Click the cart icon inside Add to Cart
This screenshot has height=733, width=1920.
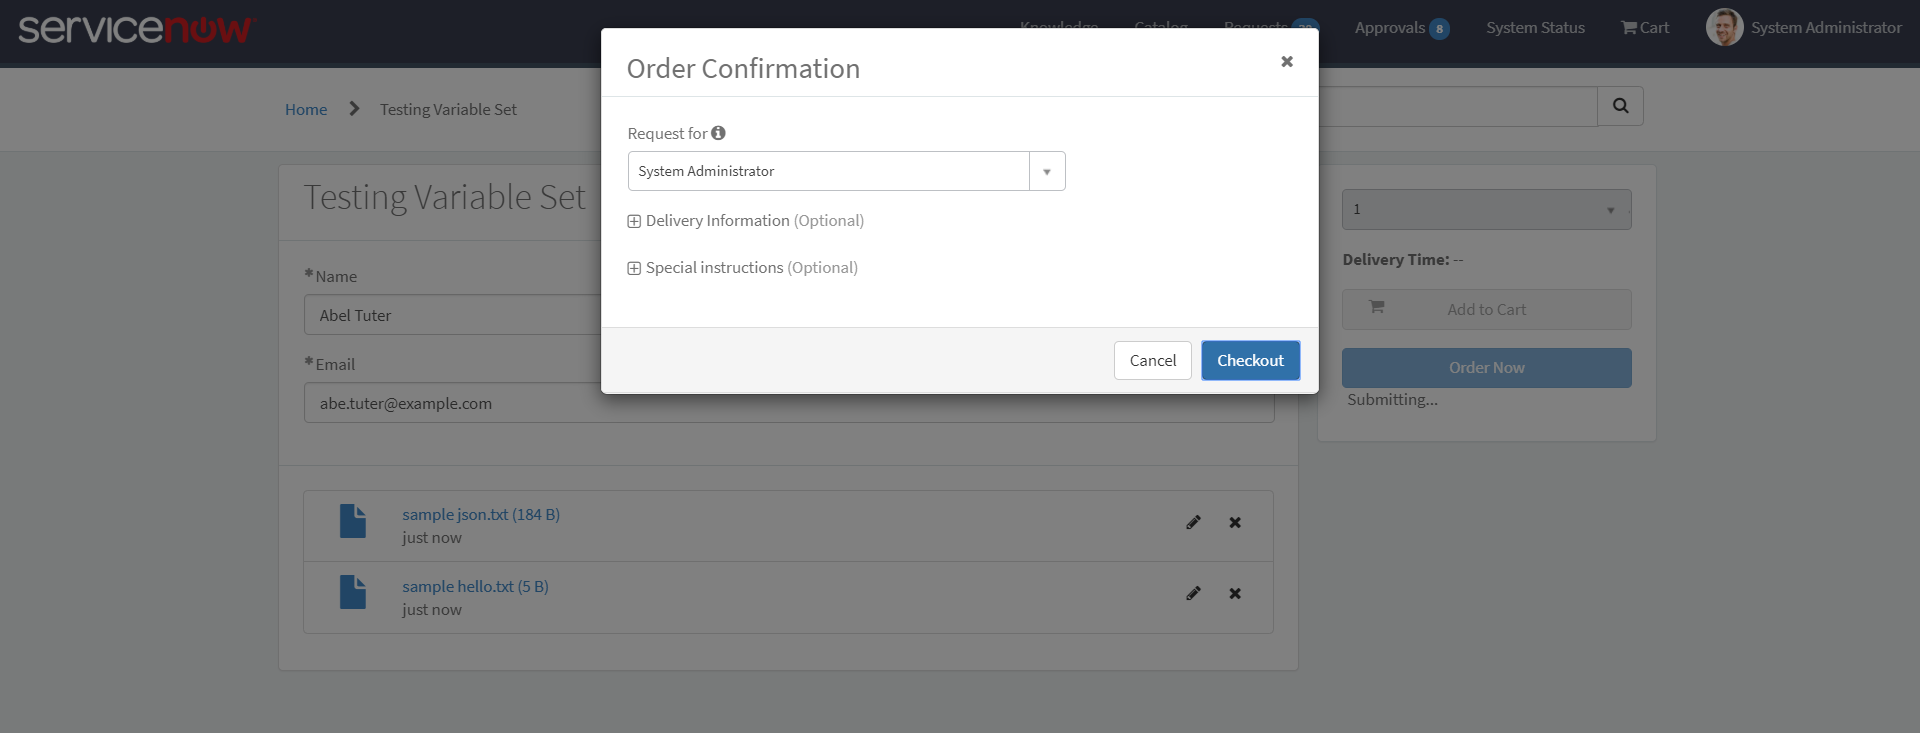point(1378,307)
